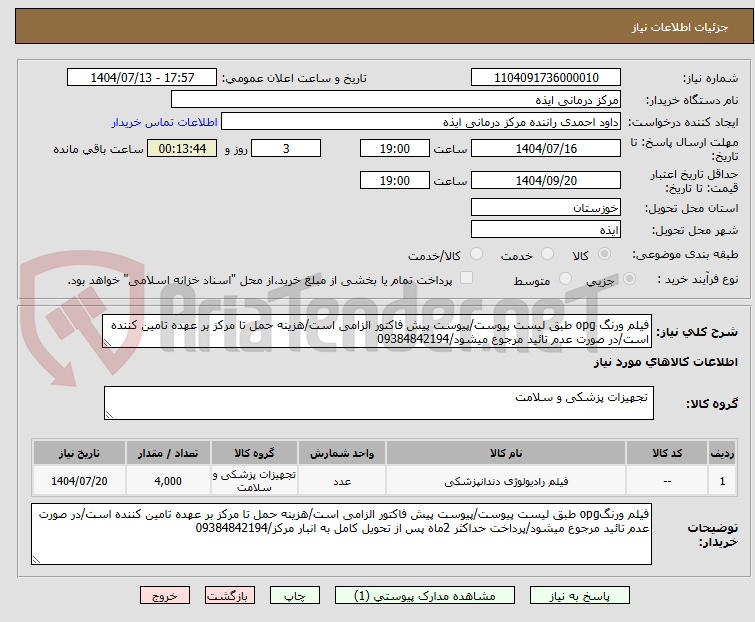This screenshot has width=755, height=622.
Task: Click the پاسخ به نیاز button
Action: click(x=580, y=596)
